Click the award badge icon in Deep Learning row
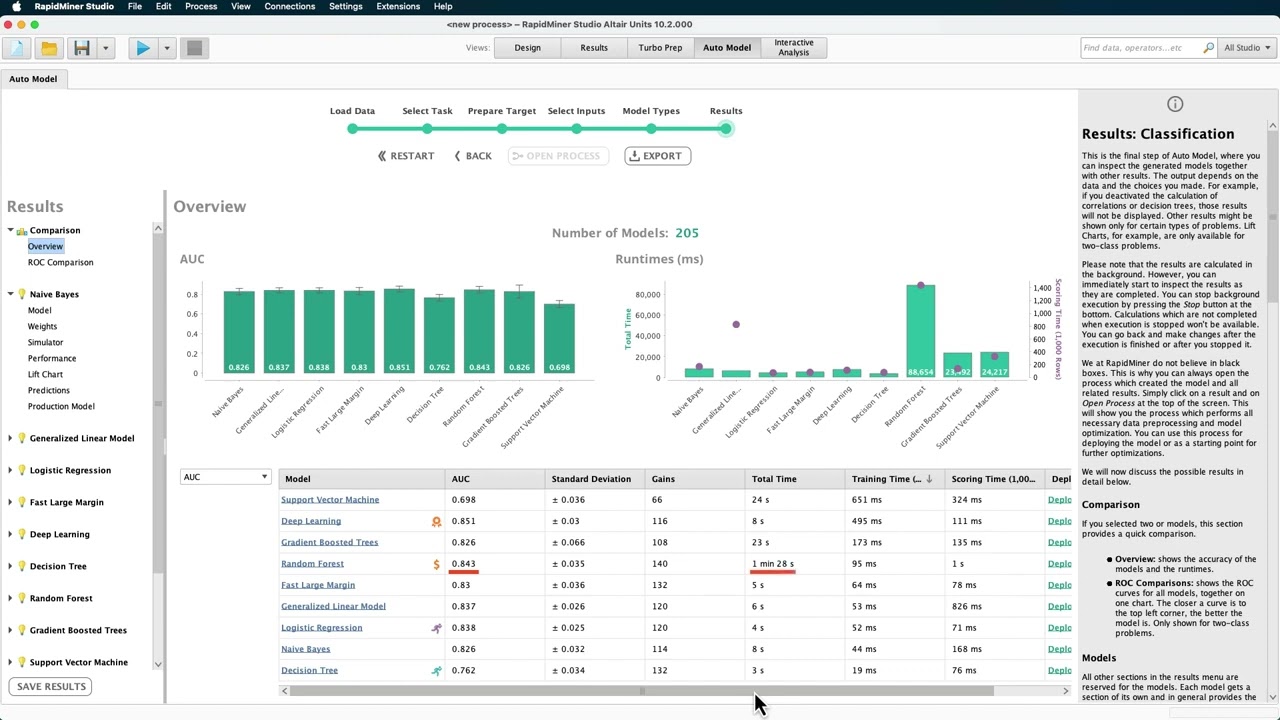 pyautogui.click(x=436, y=522)
